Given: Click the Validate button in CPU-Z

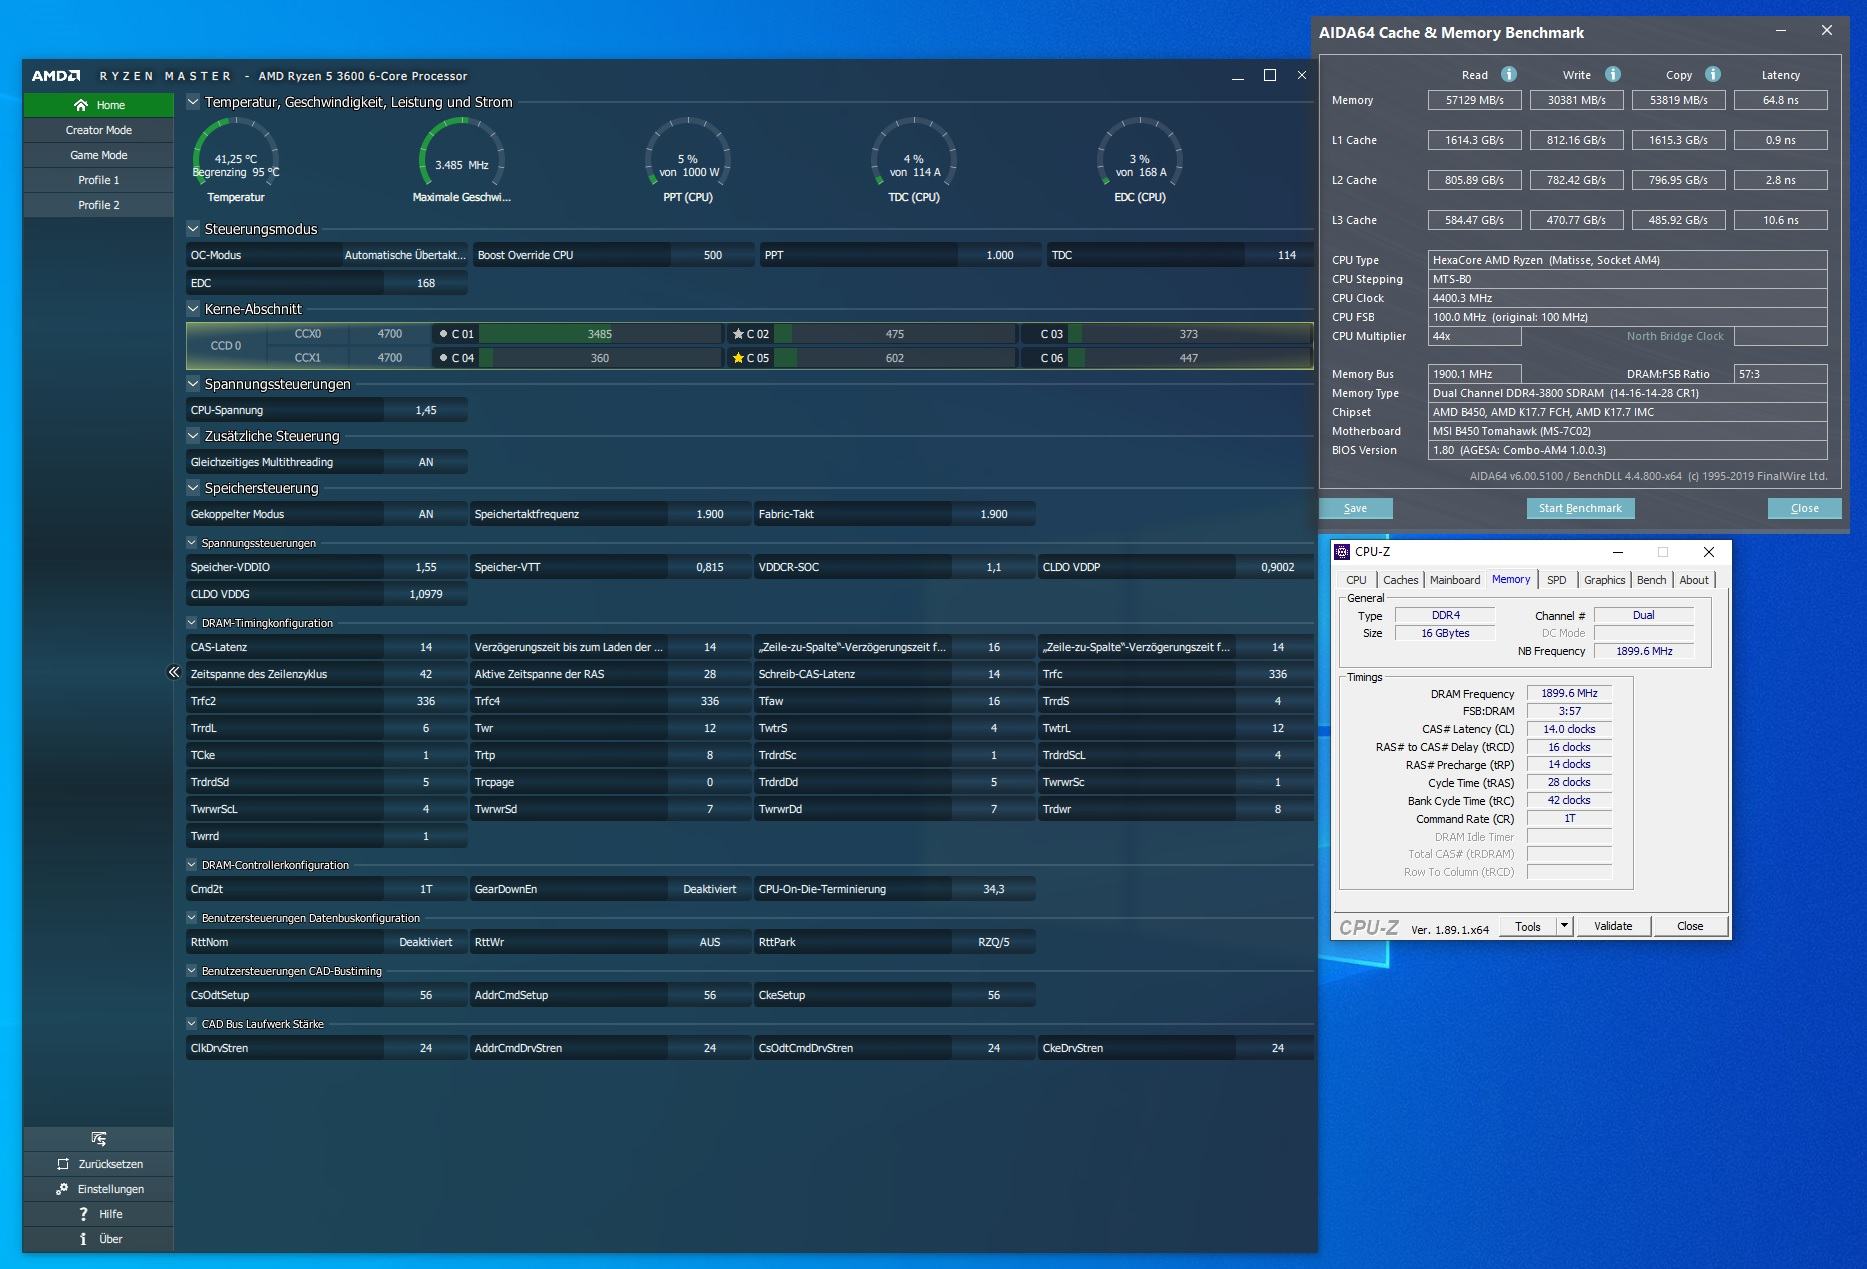Looking at the screenshot, I should click(x=1612, y=926).
